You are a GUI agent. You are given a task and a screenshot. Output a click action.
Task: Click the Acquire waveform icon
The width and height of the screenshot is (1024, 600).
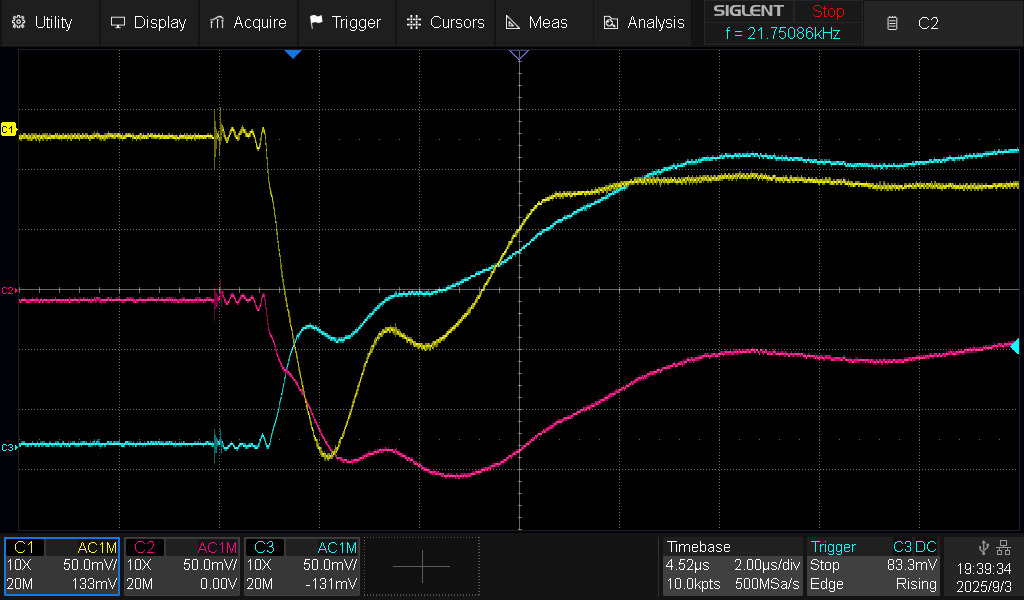217,22
